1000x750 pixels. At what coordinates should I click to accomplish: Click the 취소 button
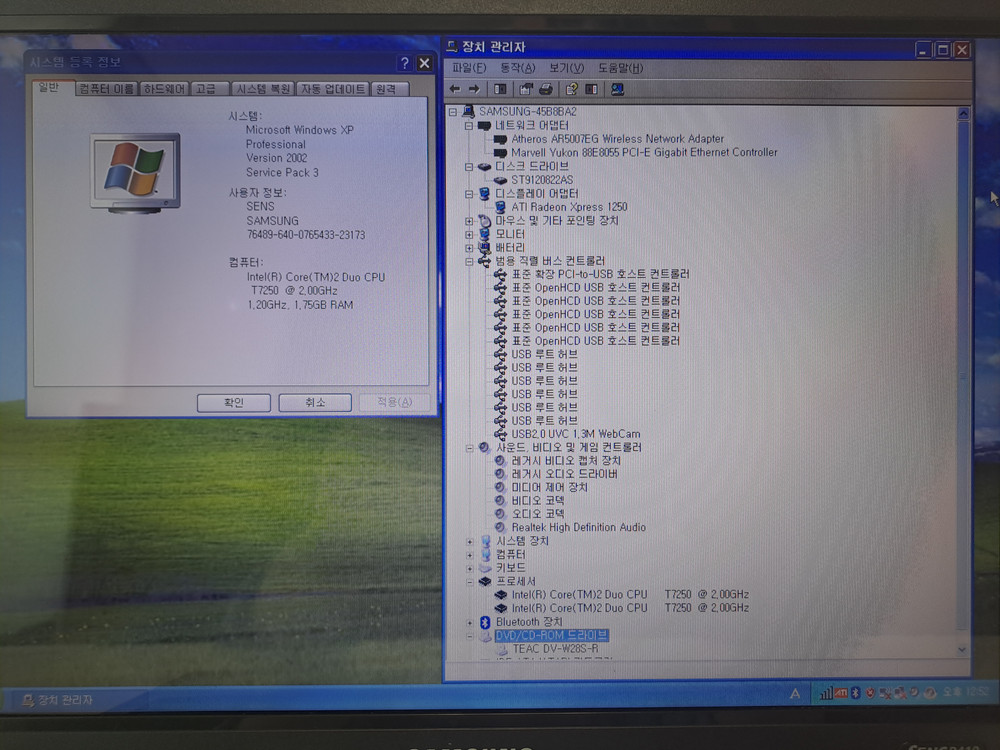tap(315, 402)
